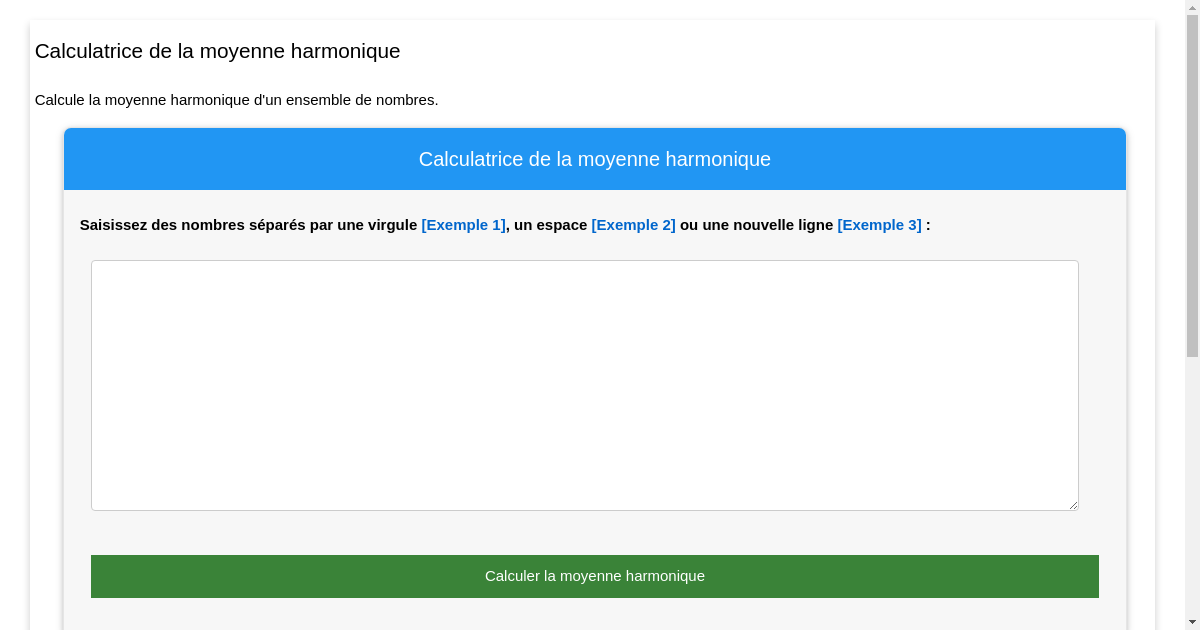The height and width of the screenshot is (630, 1200).
Task: Click inside the numbers input textarea
Action: pyautogui.click(x=584, y=384)
